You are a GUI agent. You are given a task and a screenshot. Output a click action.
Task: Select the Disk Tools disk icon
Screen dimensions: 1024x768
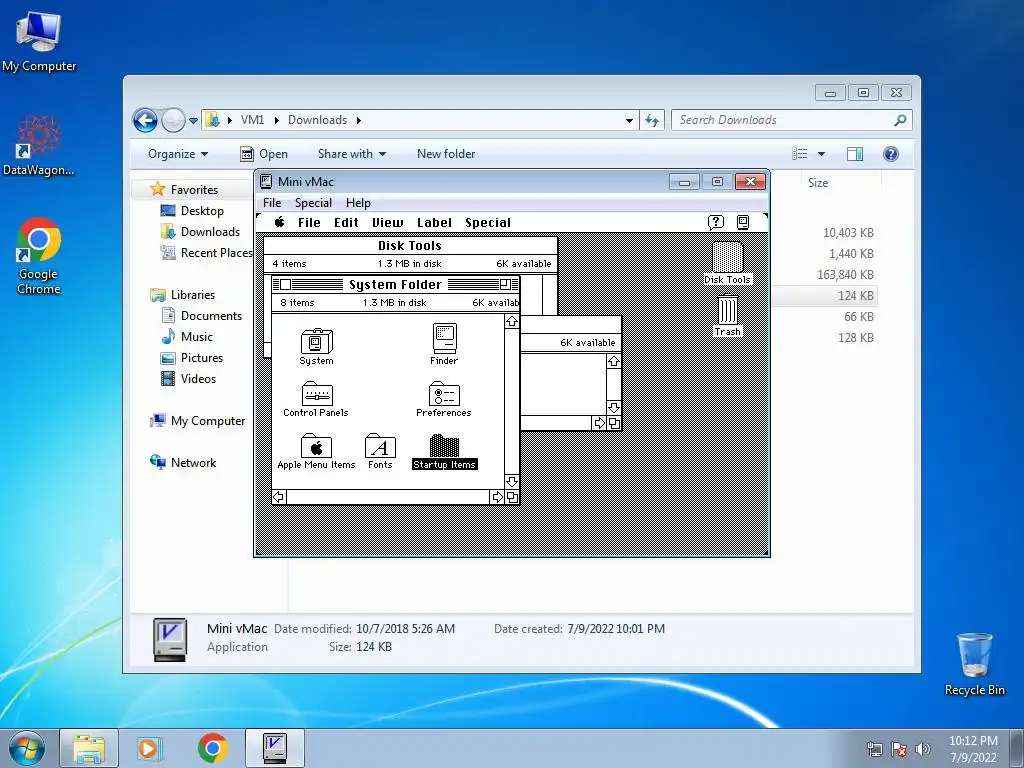point(727,257)
